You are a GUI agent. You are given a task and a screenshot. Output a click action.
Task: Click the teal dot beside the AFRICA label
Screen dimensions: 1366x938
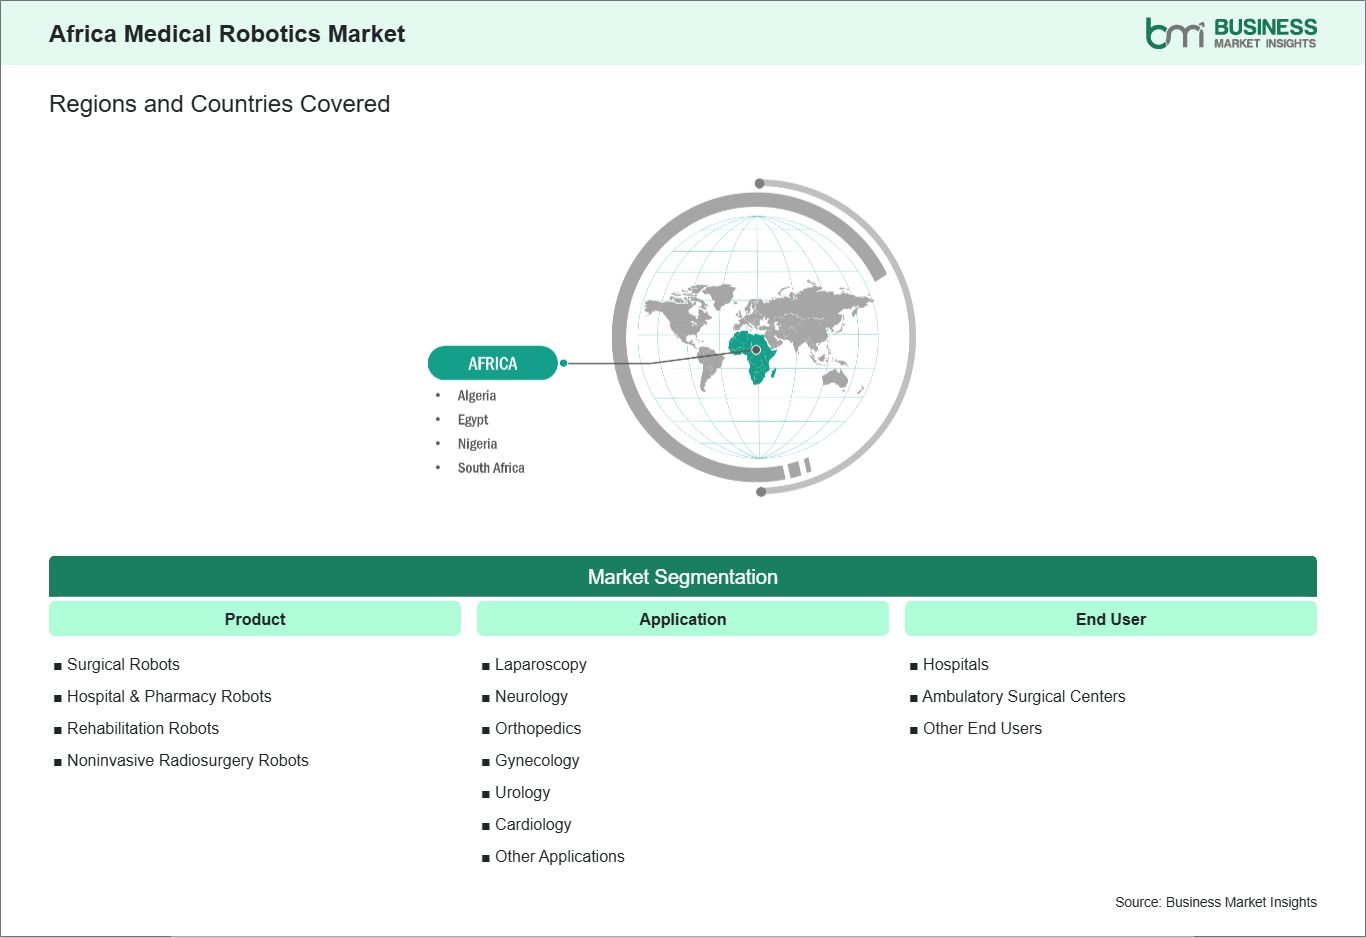coord(564,363)
